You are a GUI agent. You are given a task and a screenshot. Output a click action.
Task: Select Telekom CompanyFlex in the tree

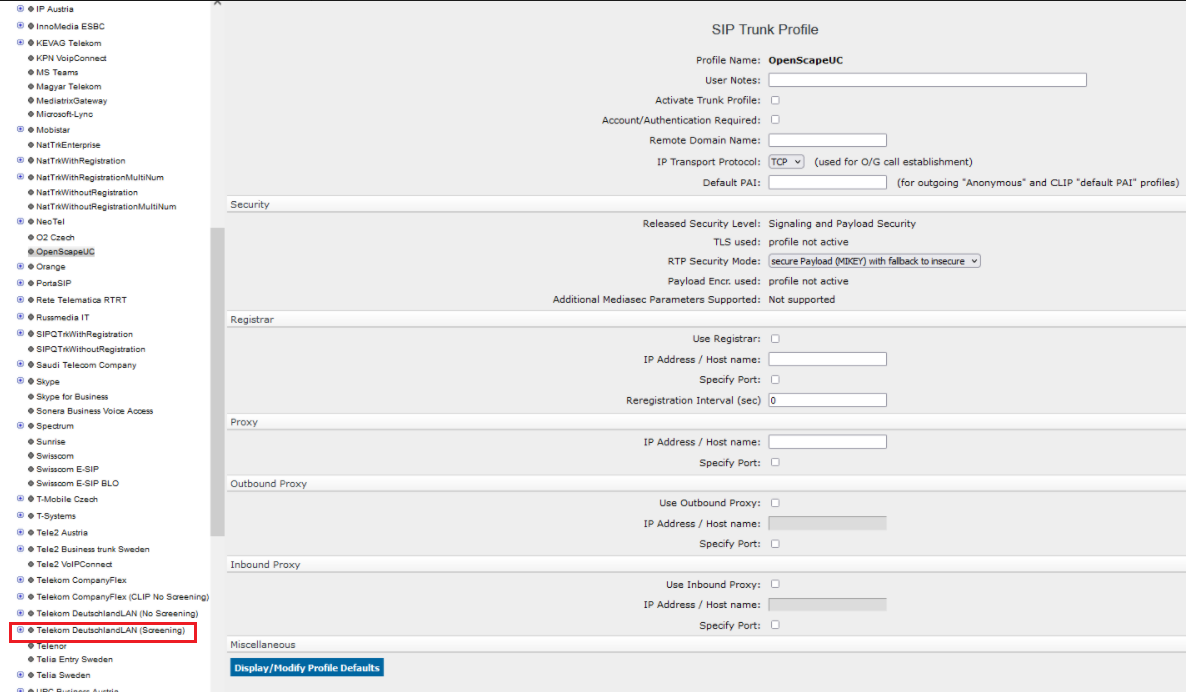[x=82, y=580]
